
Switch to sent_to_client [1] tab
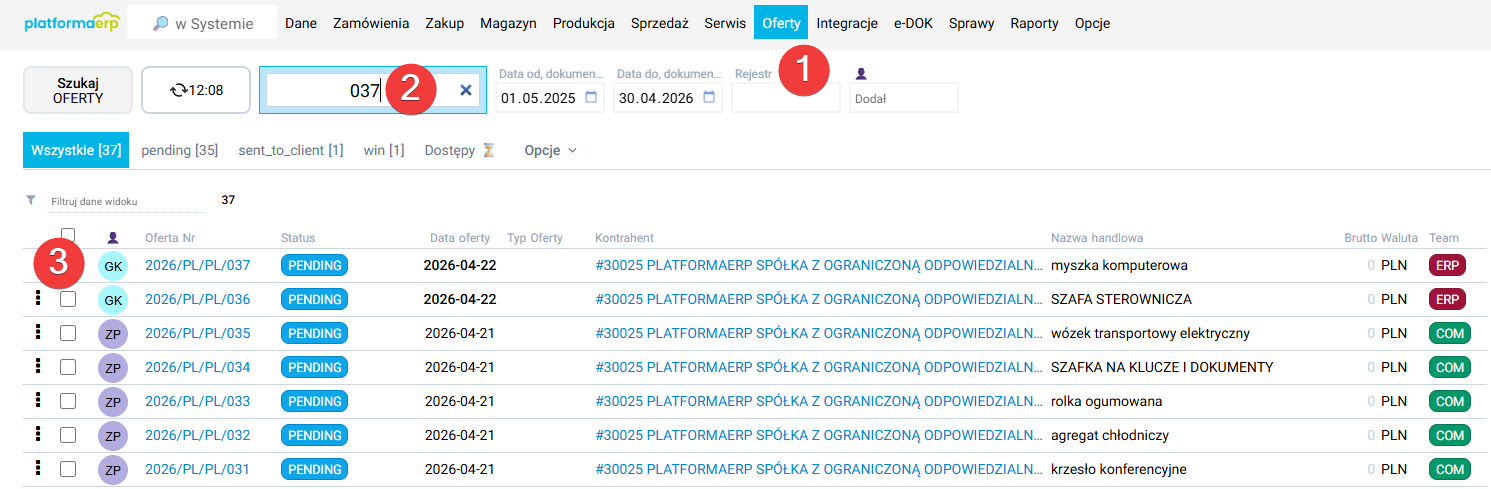pyautogui.click(x=291, y=150)
